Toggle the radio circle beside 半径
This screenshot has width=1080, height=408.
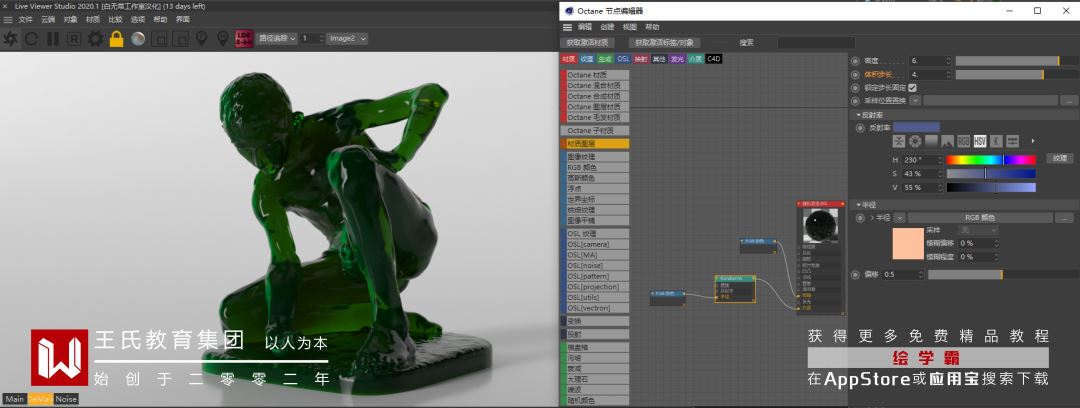[x=860, y=218]
